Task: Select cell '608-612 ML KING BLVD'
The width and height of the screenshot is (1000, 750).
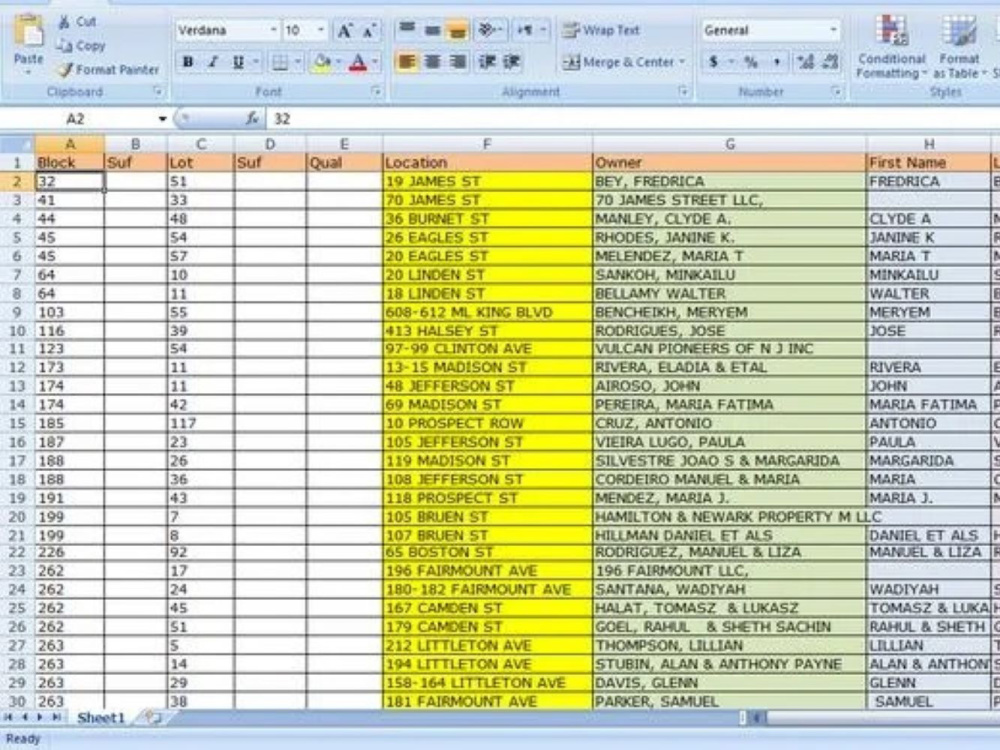Action: [487, 312]
